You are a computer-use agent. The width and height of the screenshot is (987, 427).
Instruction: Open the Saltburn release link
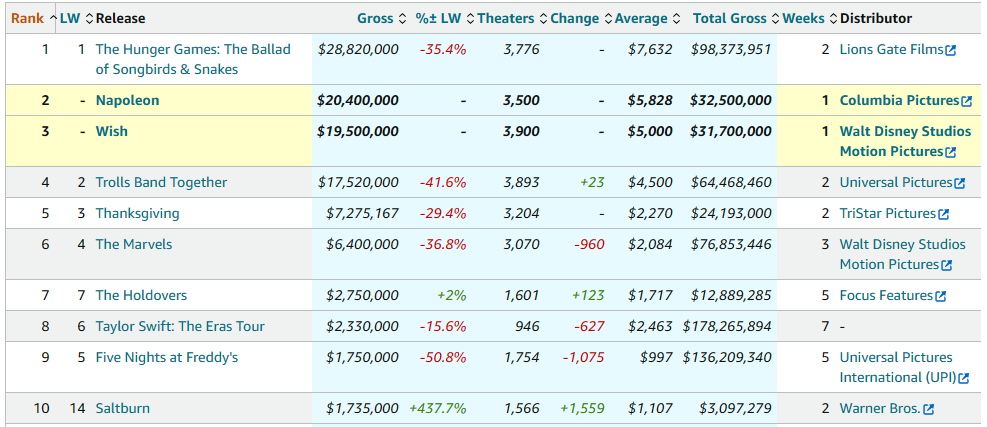[122, 408]
